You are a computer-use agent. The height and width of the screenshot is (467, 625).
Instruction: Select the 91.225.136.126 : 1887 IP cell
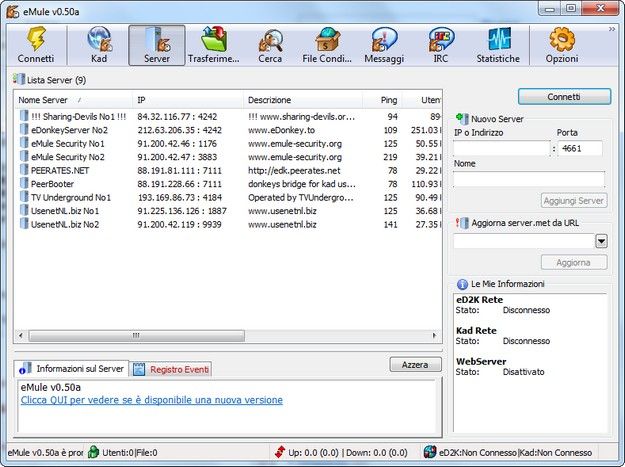coord(182,211)
